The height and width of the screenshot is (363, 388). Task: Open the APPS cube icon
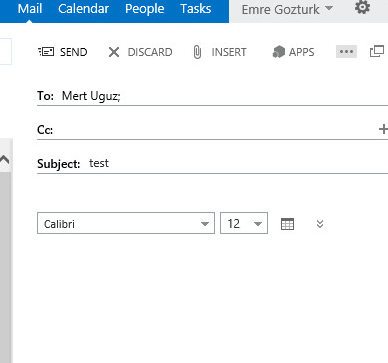[x=279, y=52]
